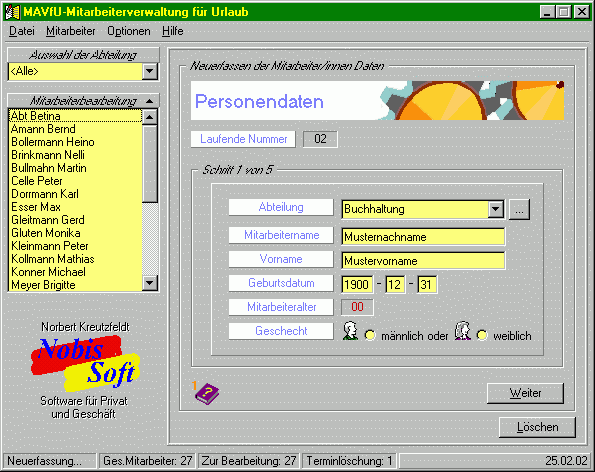Open the Datei menu
This screenshot has width=595, height=472.
coord(22,31)
